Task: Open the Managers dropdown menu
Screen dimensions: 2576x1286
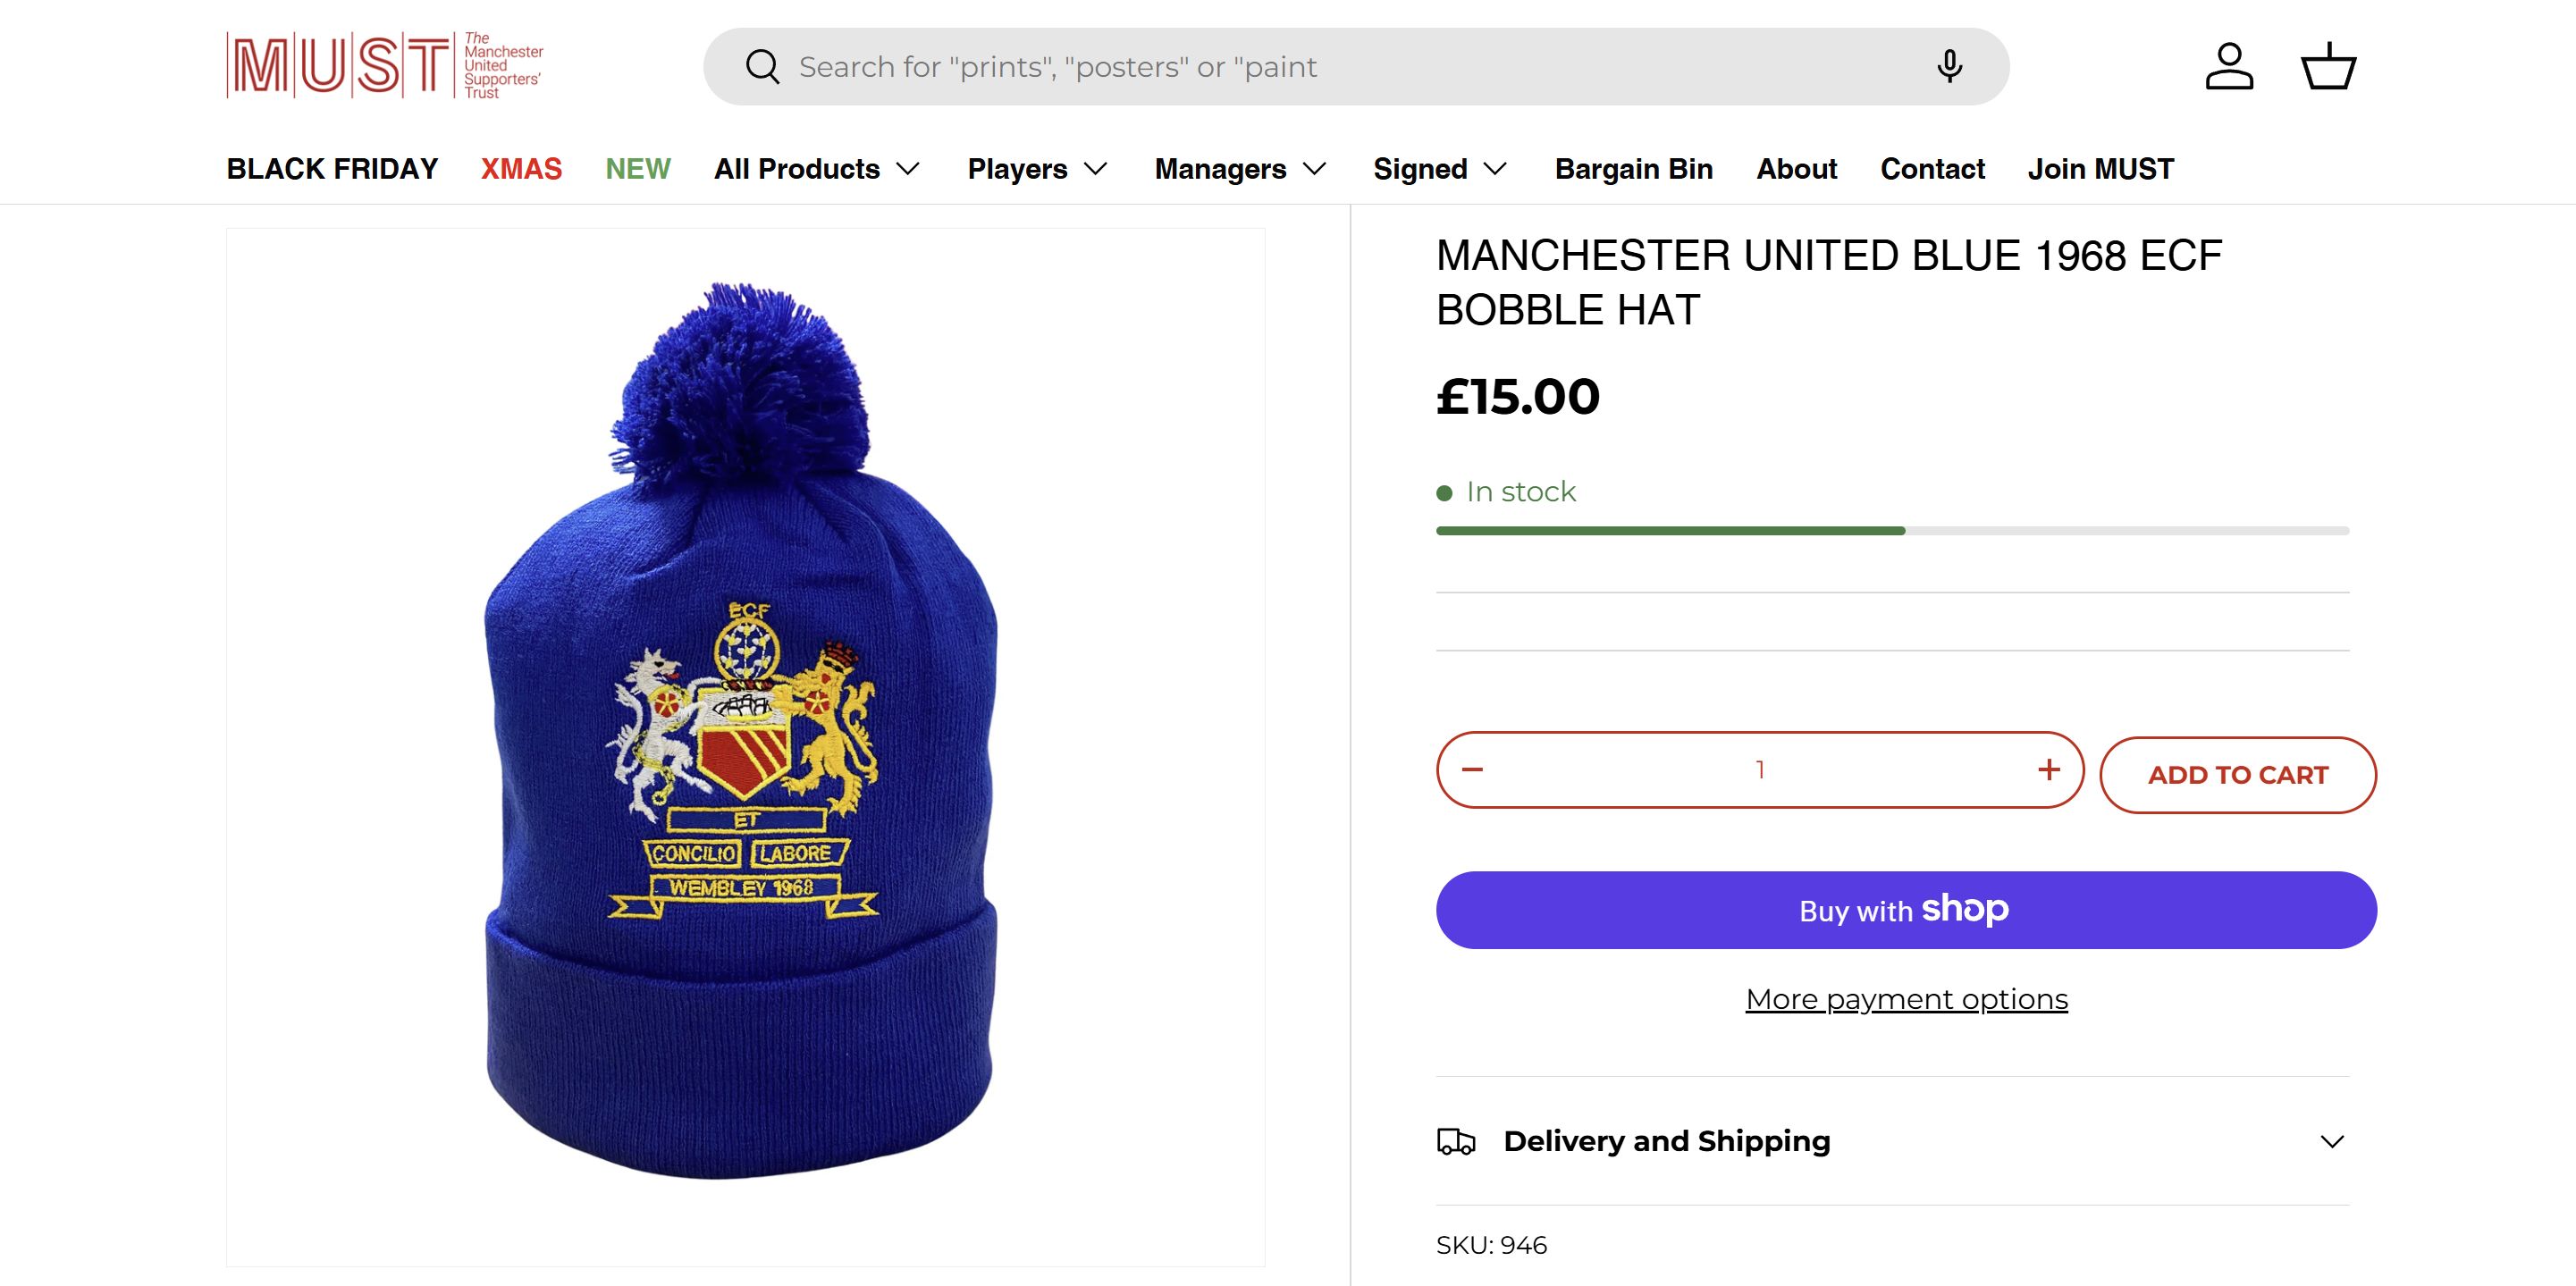Action: [x=1240, y=169]
